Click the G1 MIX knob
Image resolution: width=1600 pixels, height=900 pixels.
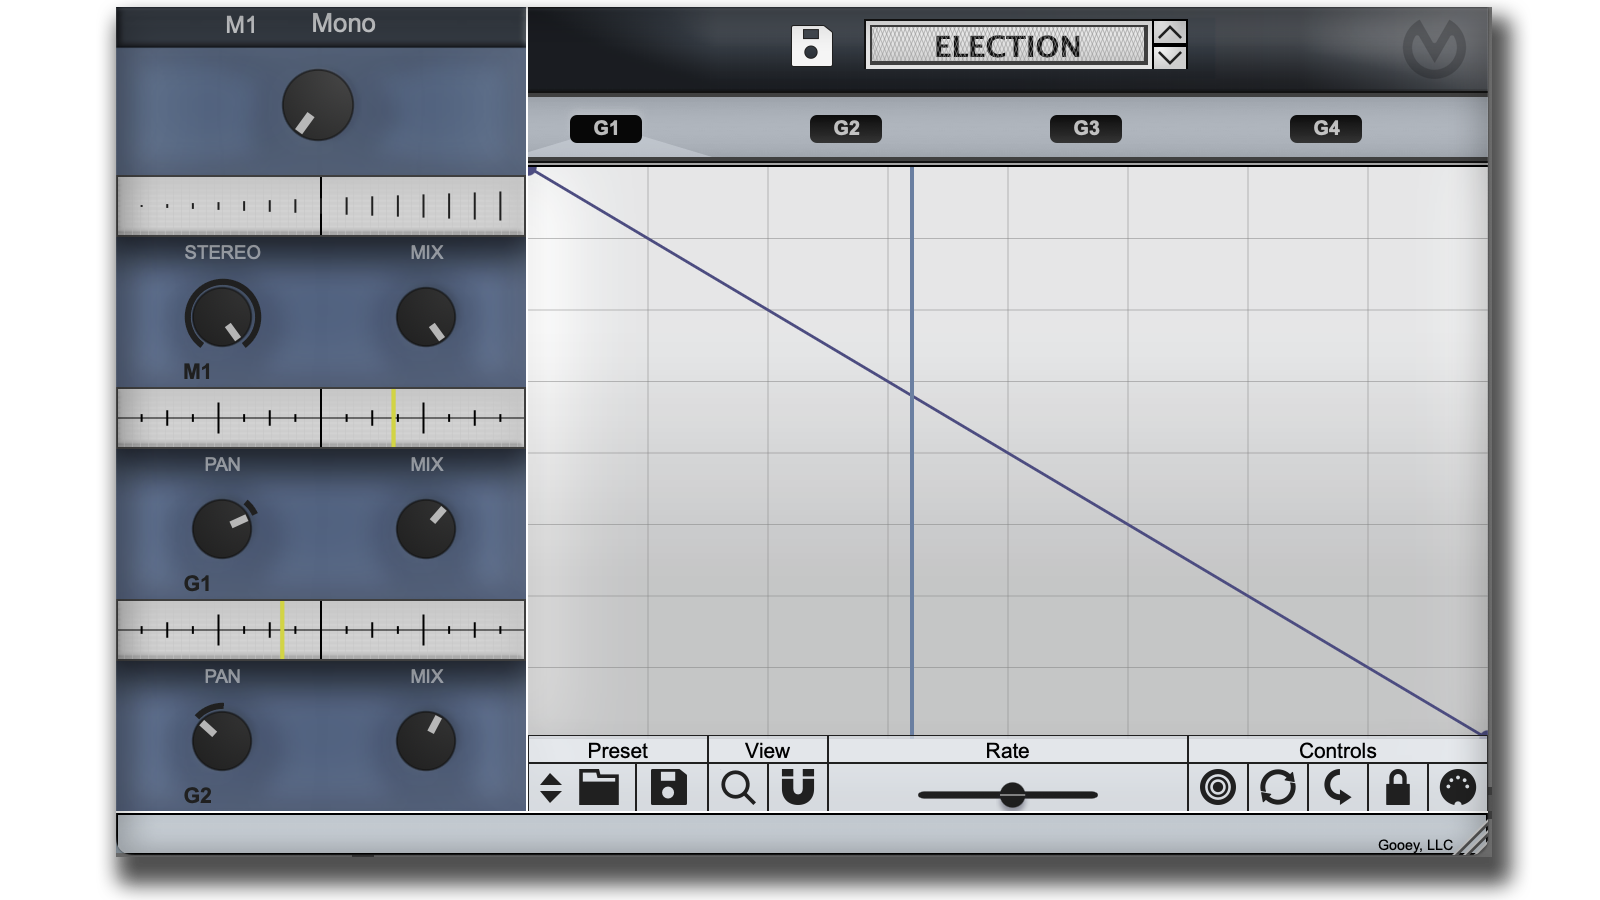pyautogui.click(x=426, y=529)
